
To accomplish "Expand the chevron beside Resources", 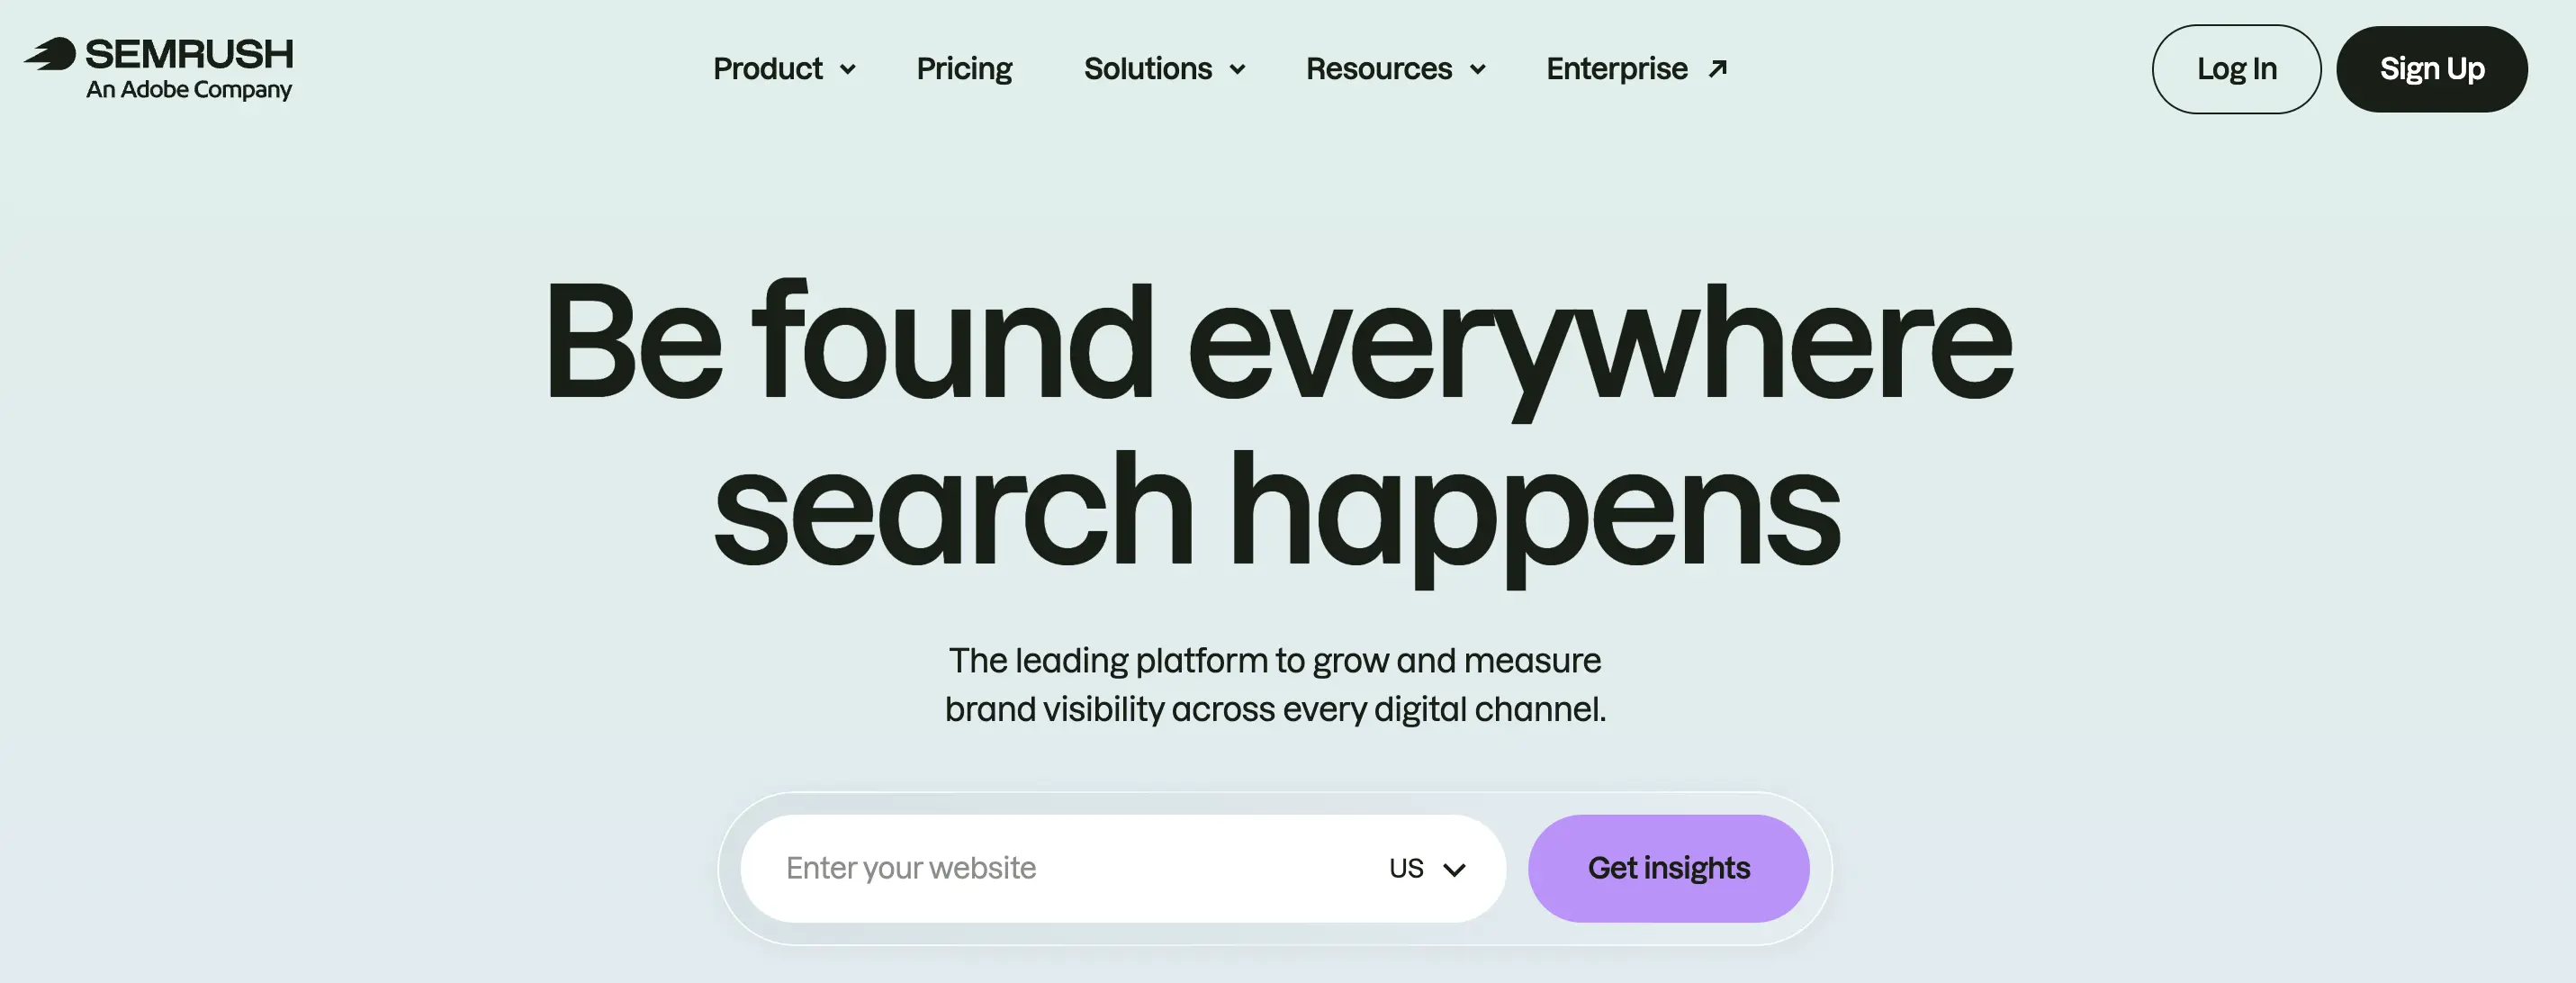I will [1477, 70].
